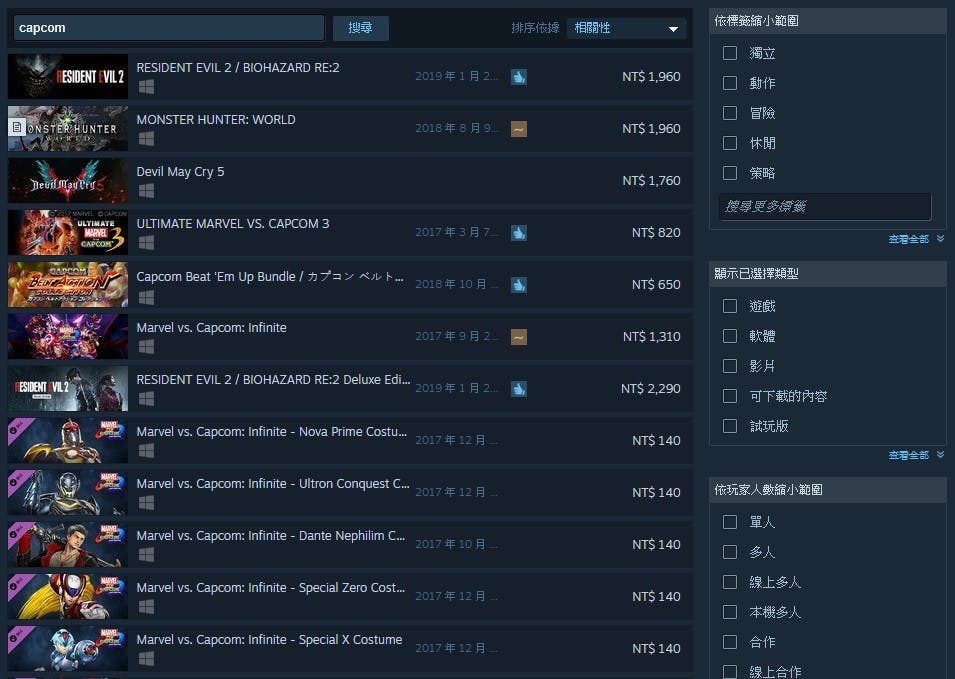Viewport: 955px width, 679px height.
Task: Click the NT$ 650 price text
Action: tap(656, 284)
